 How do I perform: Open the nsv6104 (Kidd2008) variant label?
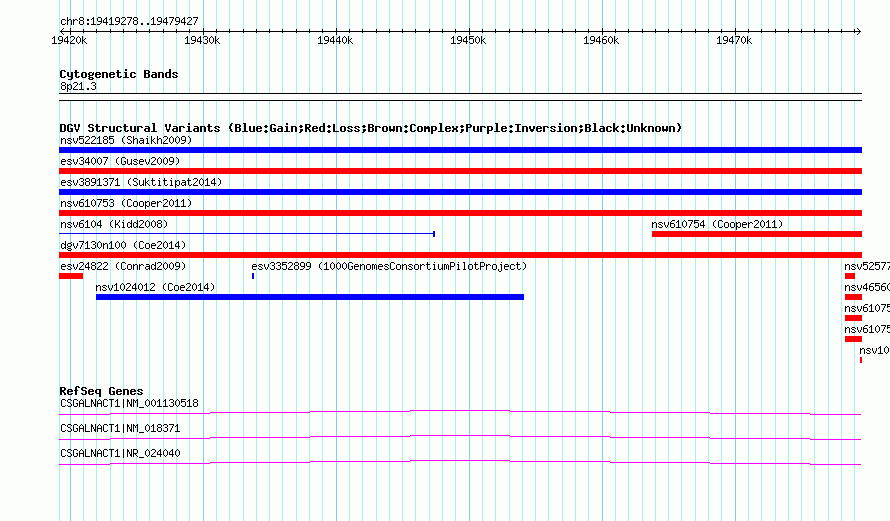[114, 224]
